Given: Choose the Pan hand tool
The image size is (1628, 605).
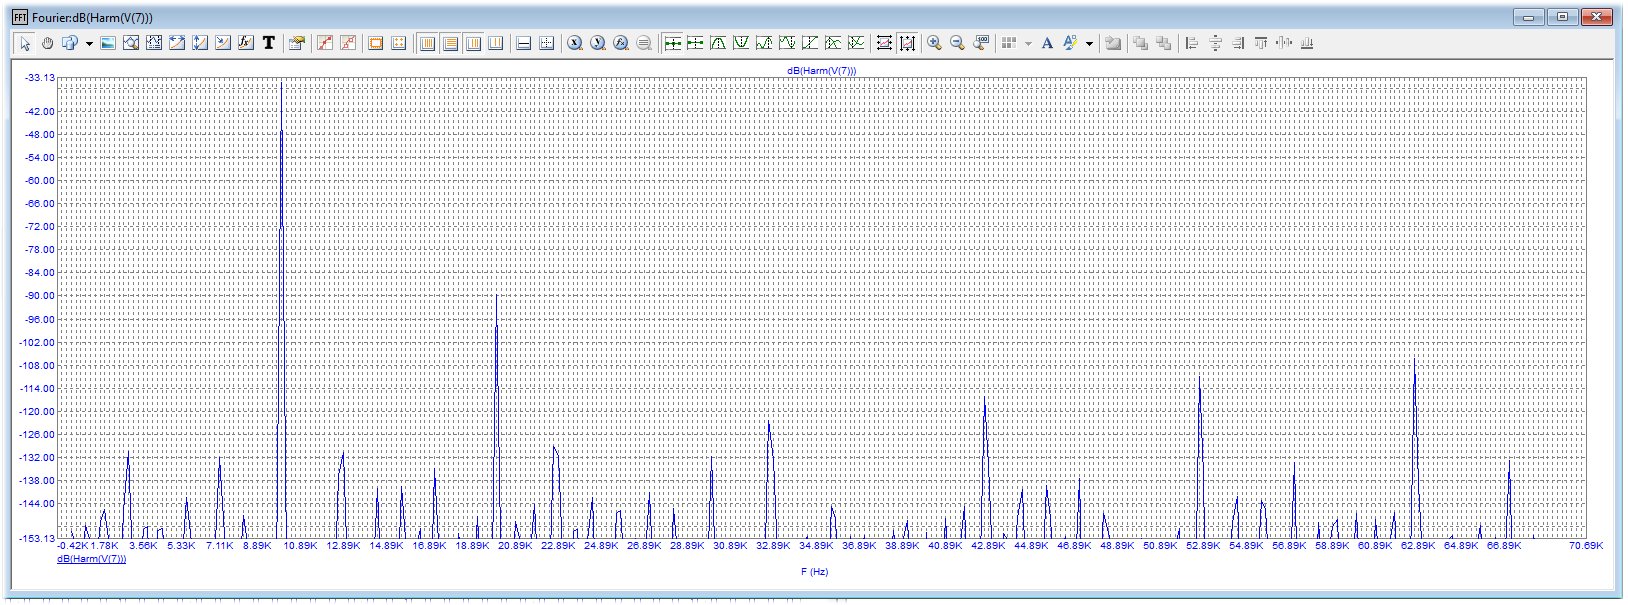Looking at the screenshot, I should [47, 43].
